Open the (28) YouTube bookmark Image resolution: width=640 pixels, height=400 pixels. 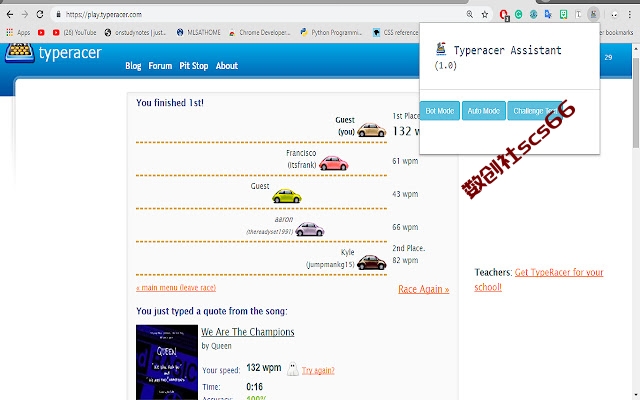tap(74, 32)
